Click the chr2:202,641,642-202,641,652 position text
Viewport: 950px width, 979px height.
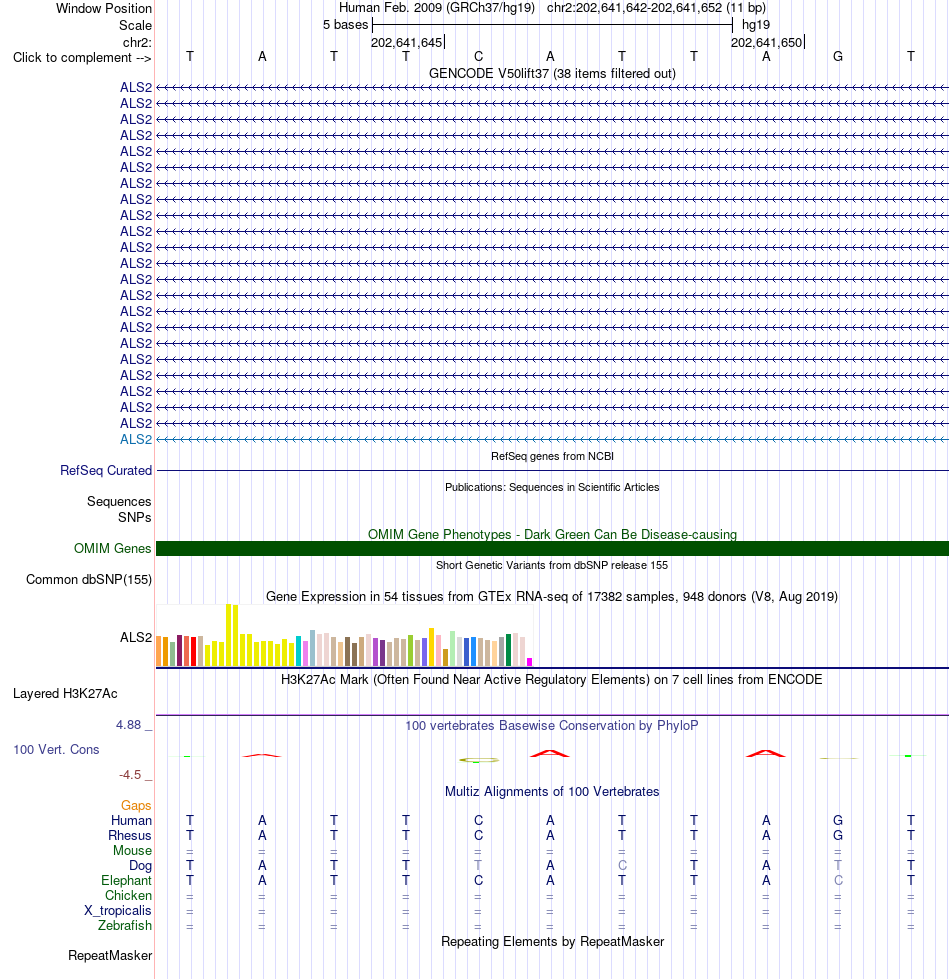656,8
